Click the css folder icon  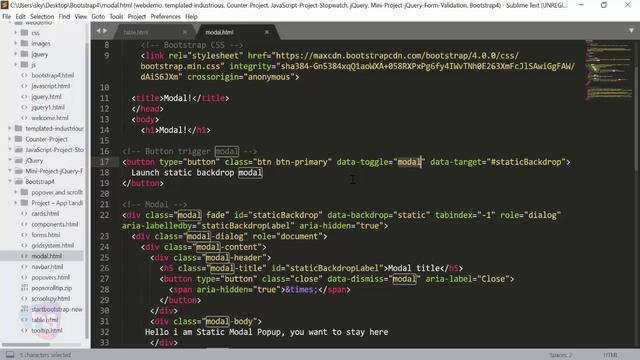pyautogui.click(x=24, y=33)
